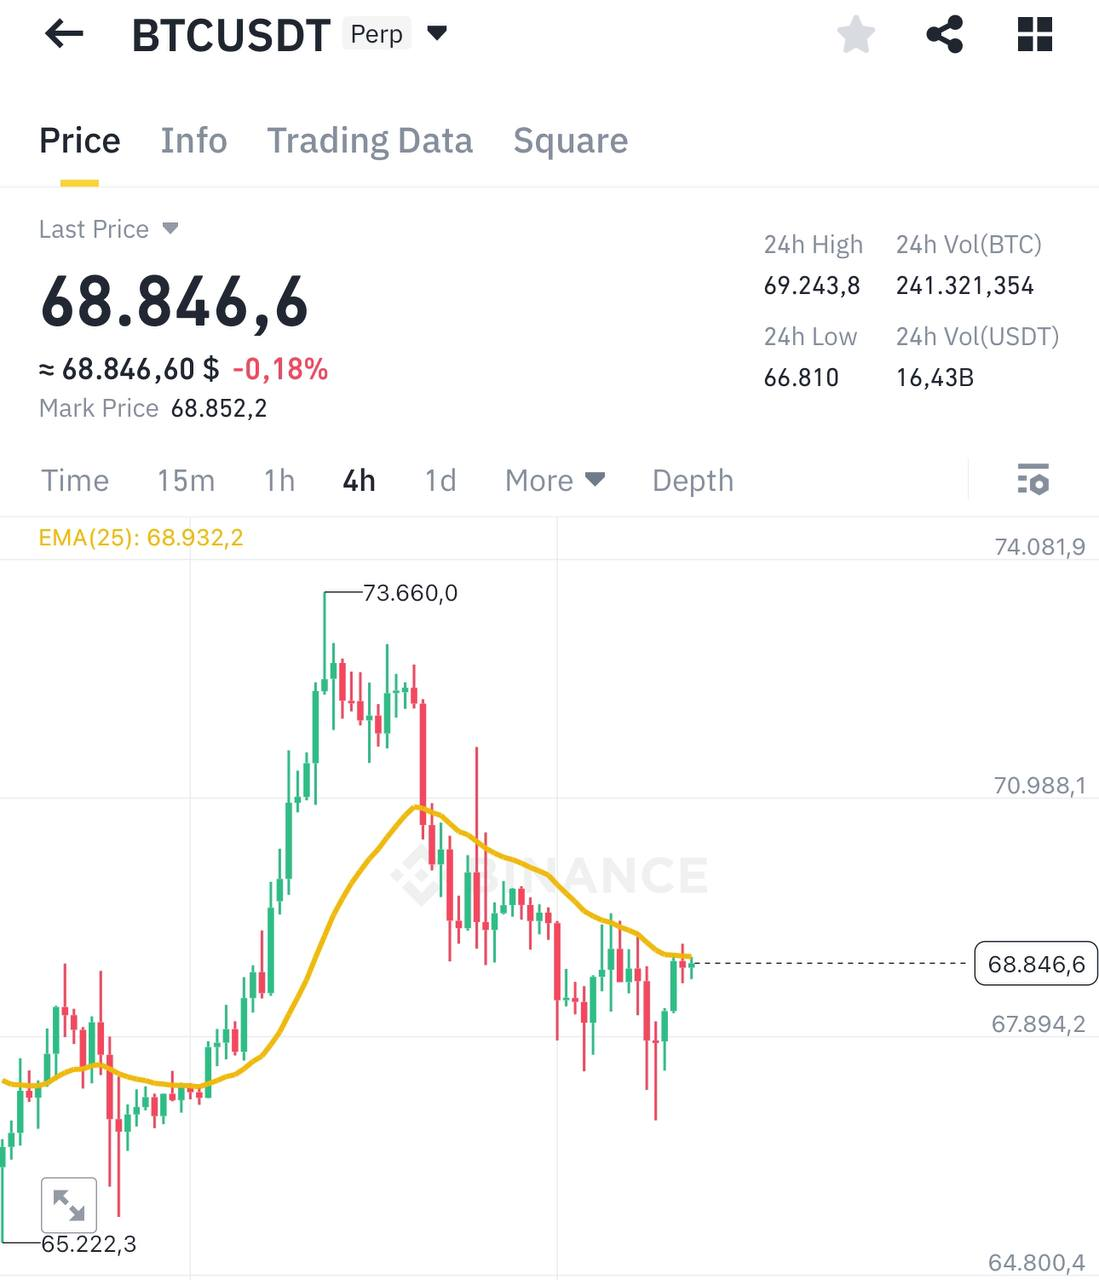Tap the EMA(25) indicator label
The height and width of the screenshot is (1280, 1099).
140,538
